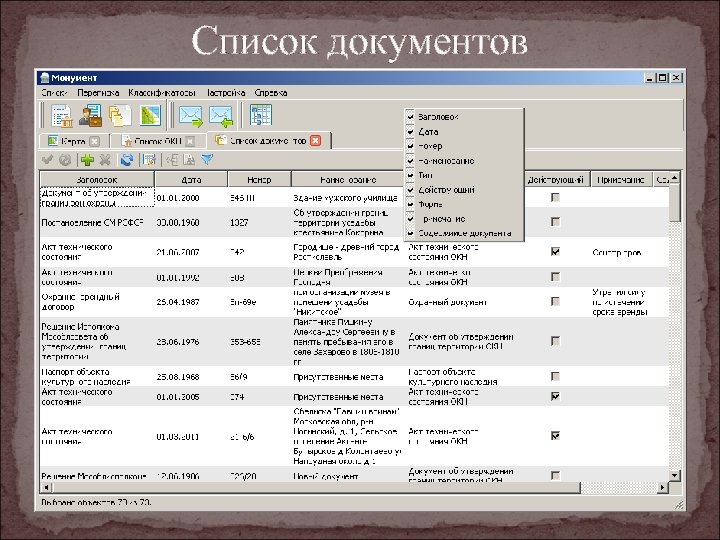The height and width of the screenshot is (540, 720).
Task: Toggle Наименование column in popup
Action: coord(464,161)
